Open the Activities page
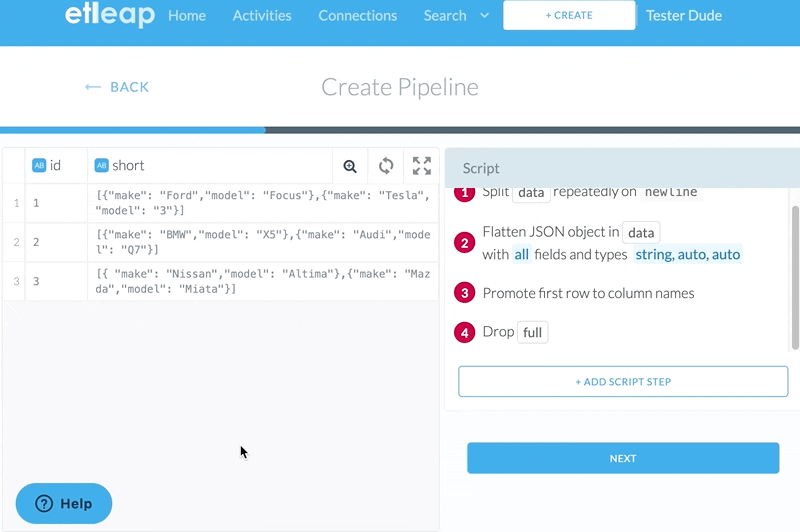 point(262,15)
